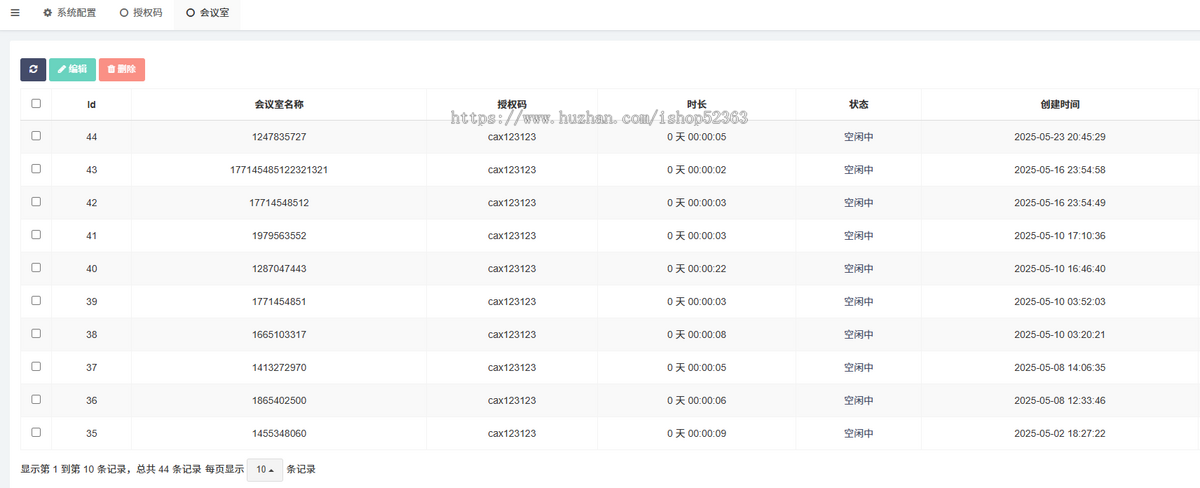Click duration 0 天 00:00:02
The width and height of the screenshot is (1200, 488).
697,170
